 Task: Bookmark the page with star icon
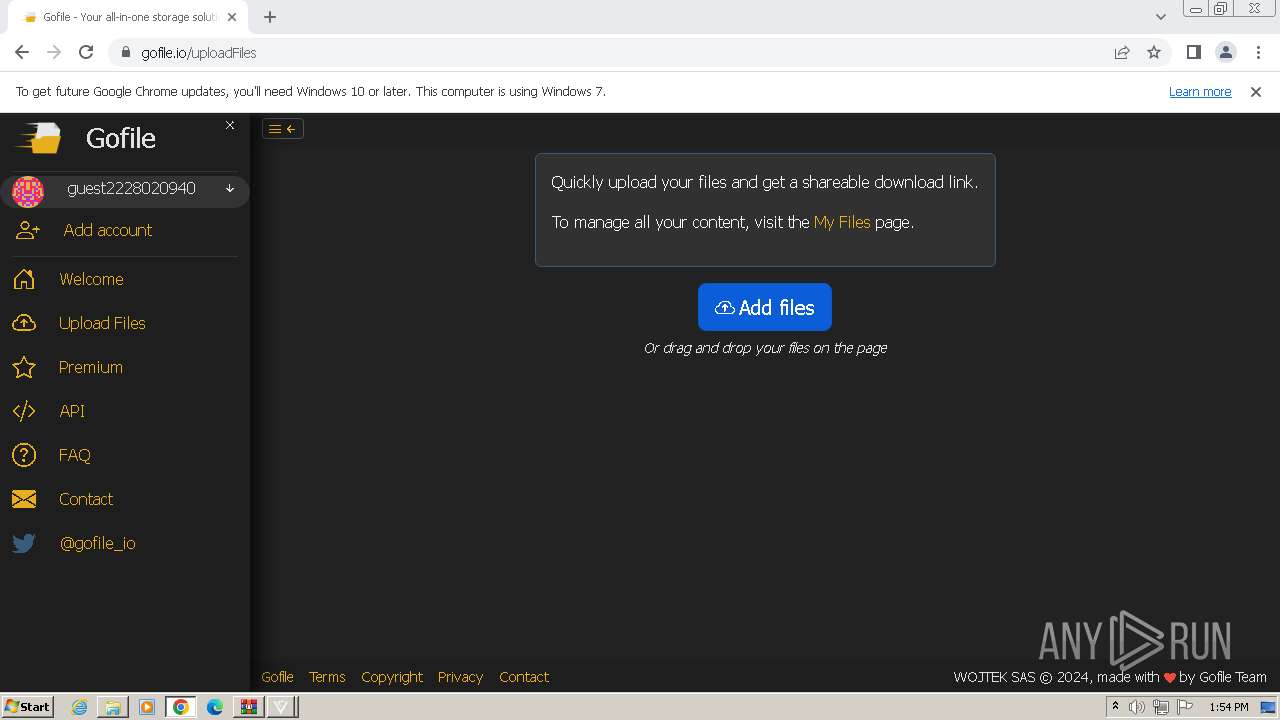[x=1154, y=52]
